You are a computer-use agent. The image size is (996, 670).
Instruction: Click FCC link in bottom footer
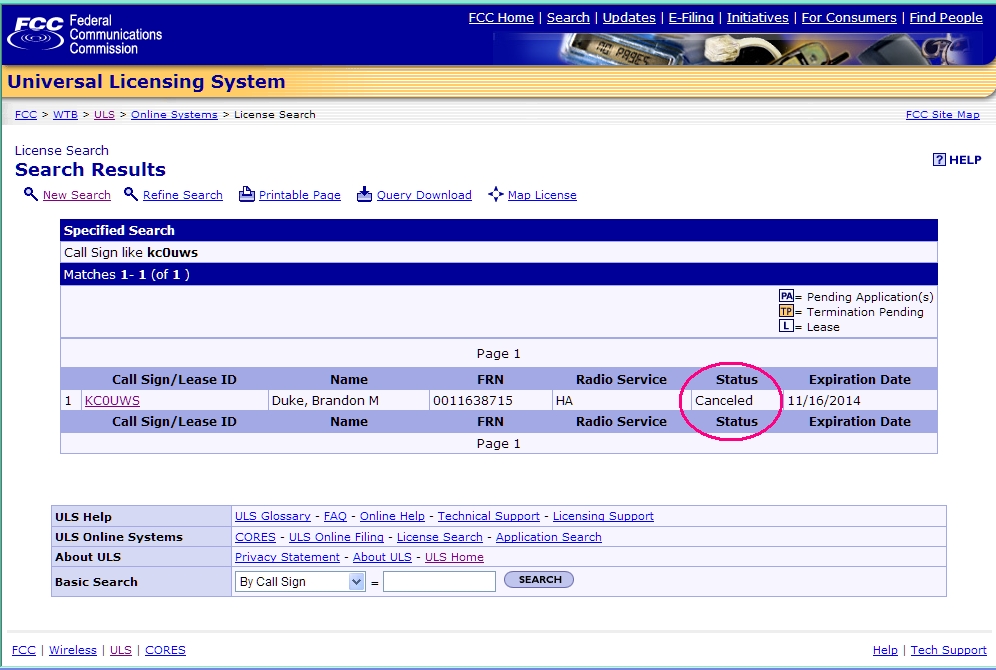pyautogui.click(x=24, y=650)
